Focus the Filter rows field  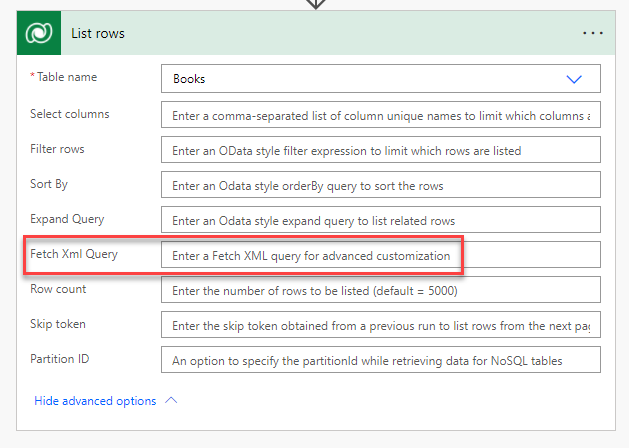click(380, 150)
